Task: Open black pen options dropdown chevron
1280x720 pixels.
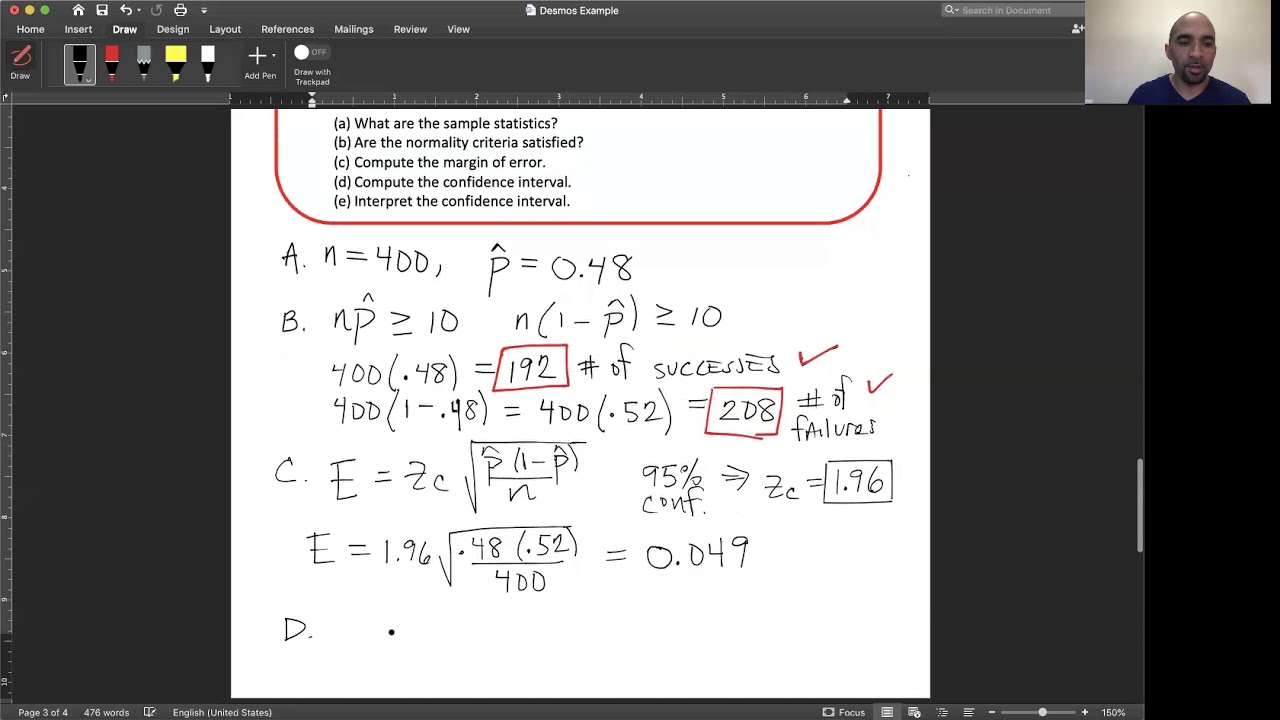Action: [x=88, y=80]
